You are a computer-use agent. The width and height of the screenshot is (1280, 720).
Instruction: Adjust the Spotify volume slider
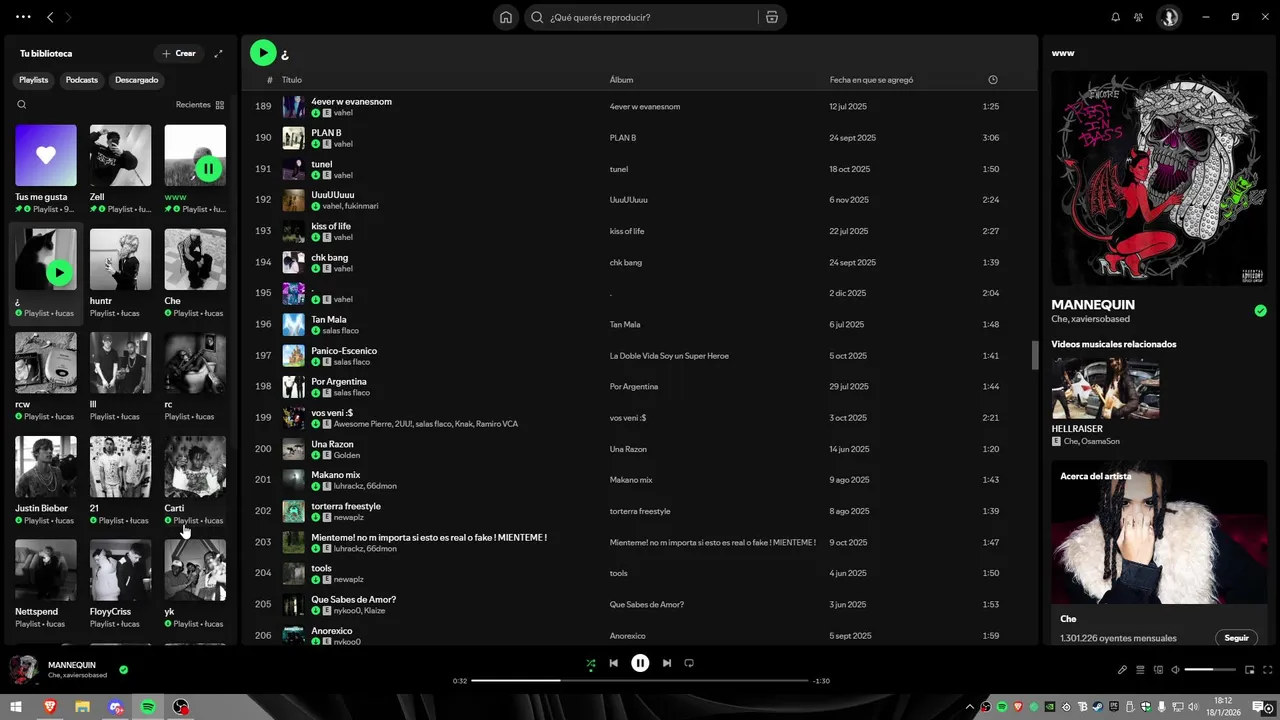[x=1212, y=670]
